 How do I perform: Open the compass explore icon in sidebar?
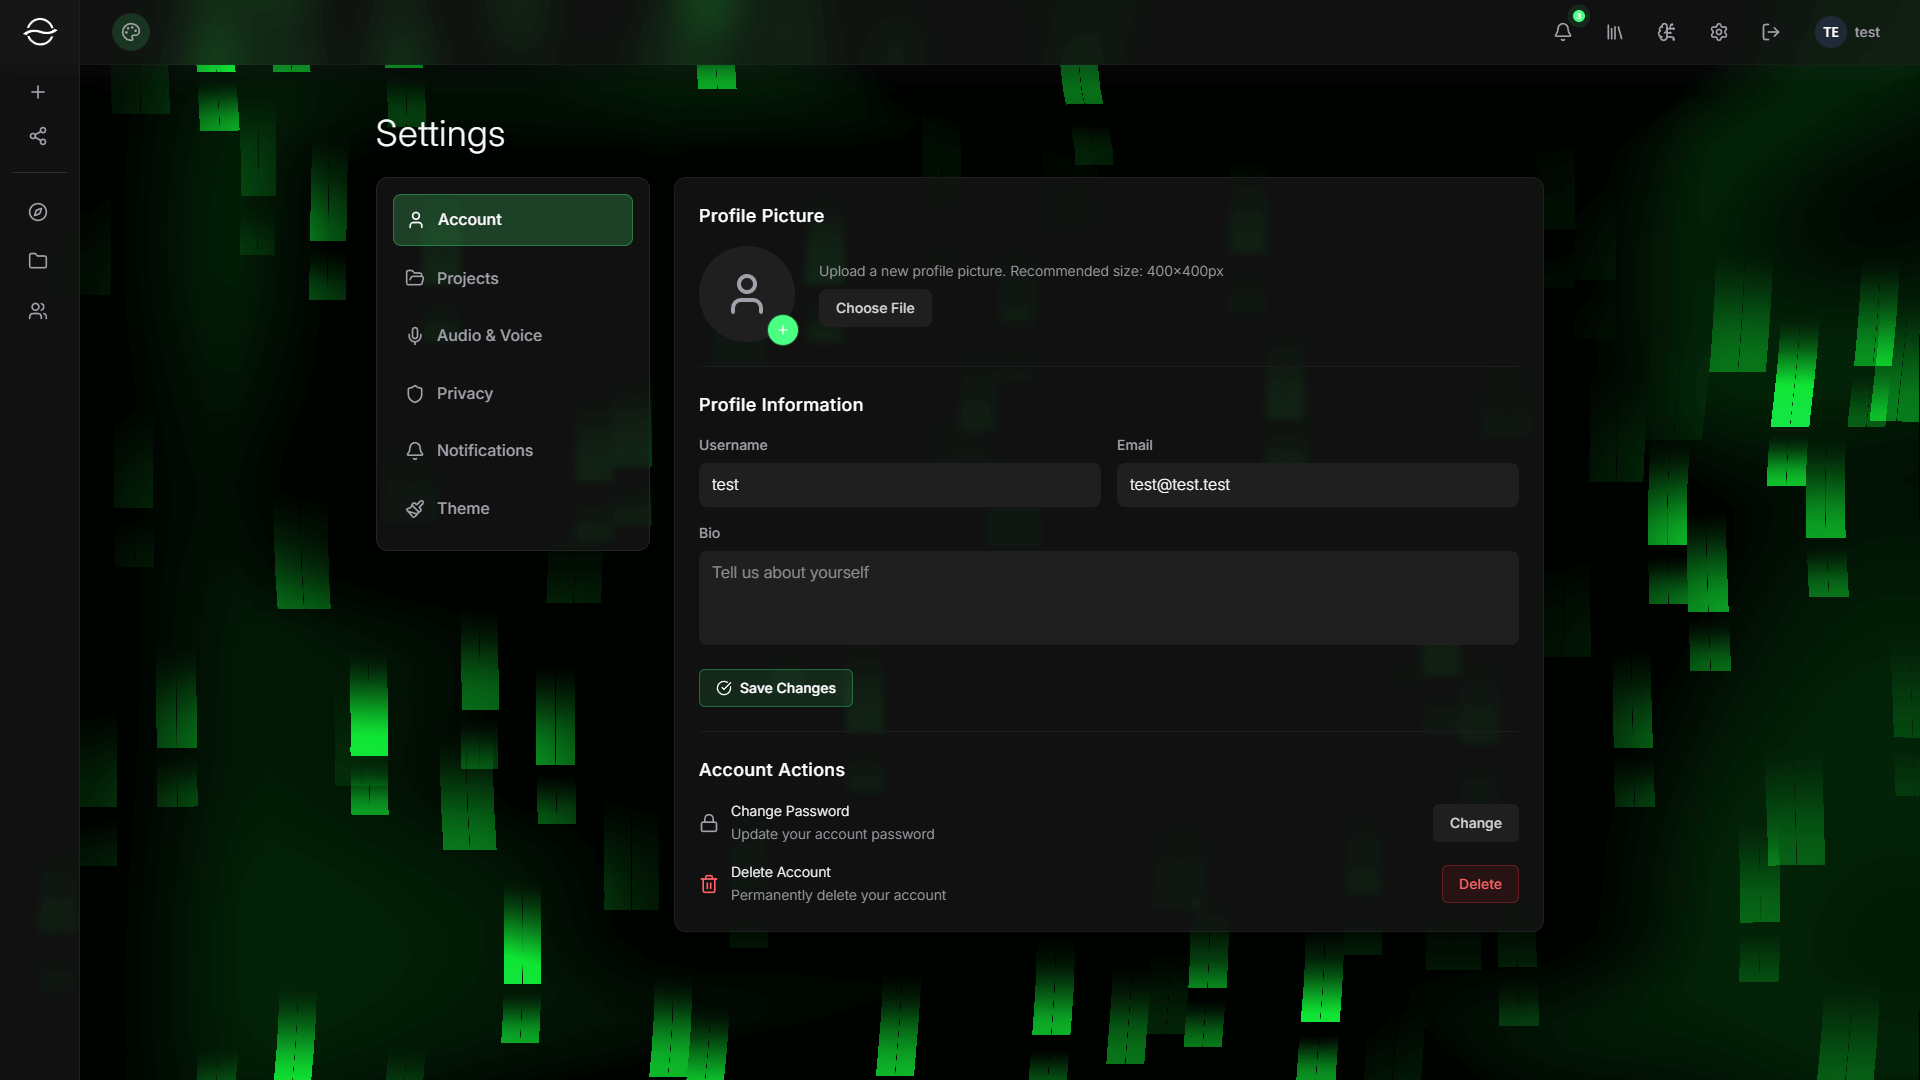click(x=38, y=212)
